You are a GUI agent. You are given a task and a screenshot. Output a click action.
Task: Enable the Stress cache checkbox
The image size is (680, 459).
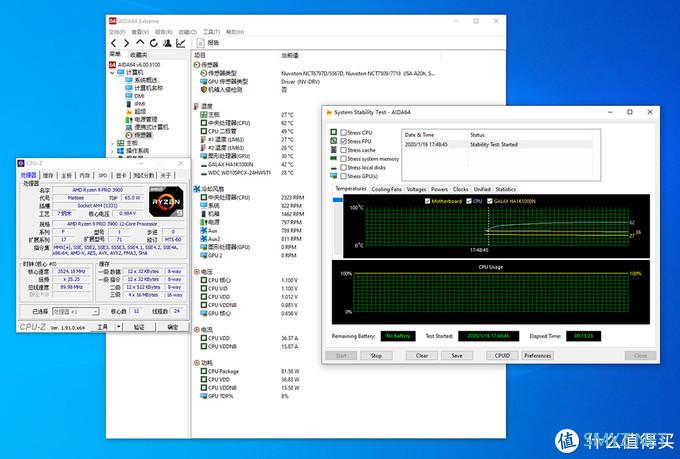click(343, 150)
